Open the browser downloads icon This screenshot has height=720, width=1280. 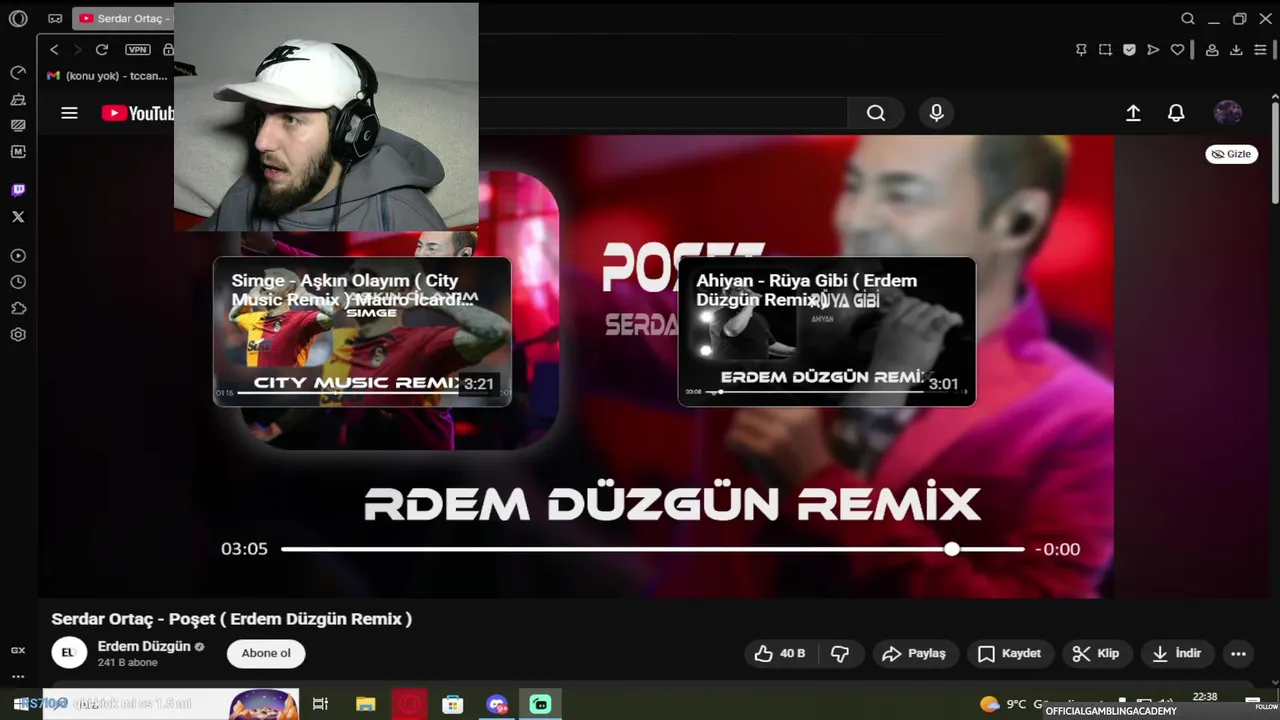(x=1236, y=50)
